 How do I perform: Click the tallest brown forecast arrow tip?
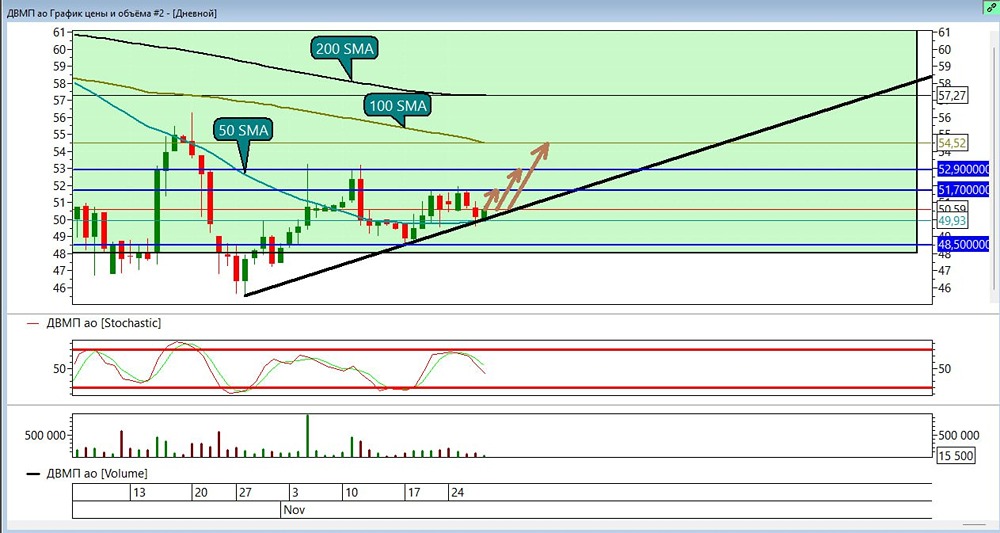point(545,145)
